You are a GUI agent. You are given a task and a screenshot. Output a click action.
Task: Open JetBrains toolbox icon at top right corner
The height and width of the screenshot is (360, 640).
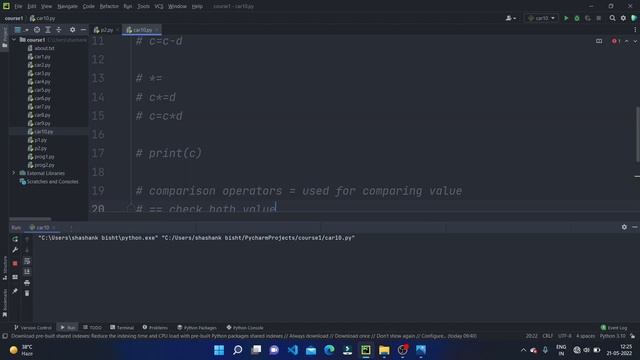coord(634,18)
